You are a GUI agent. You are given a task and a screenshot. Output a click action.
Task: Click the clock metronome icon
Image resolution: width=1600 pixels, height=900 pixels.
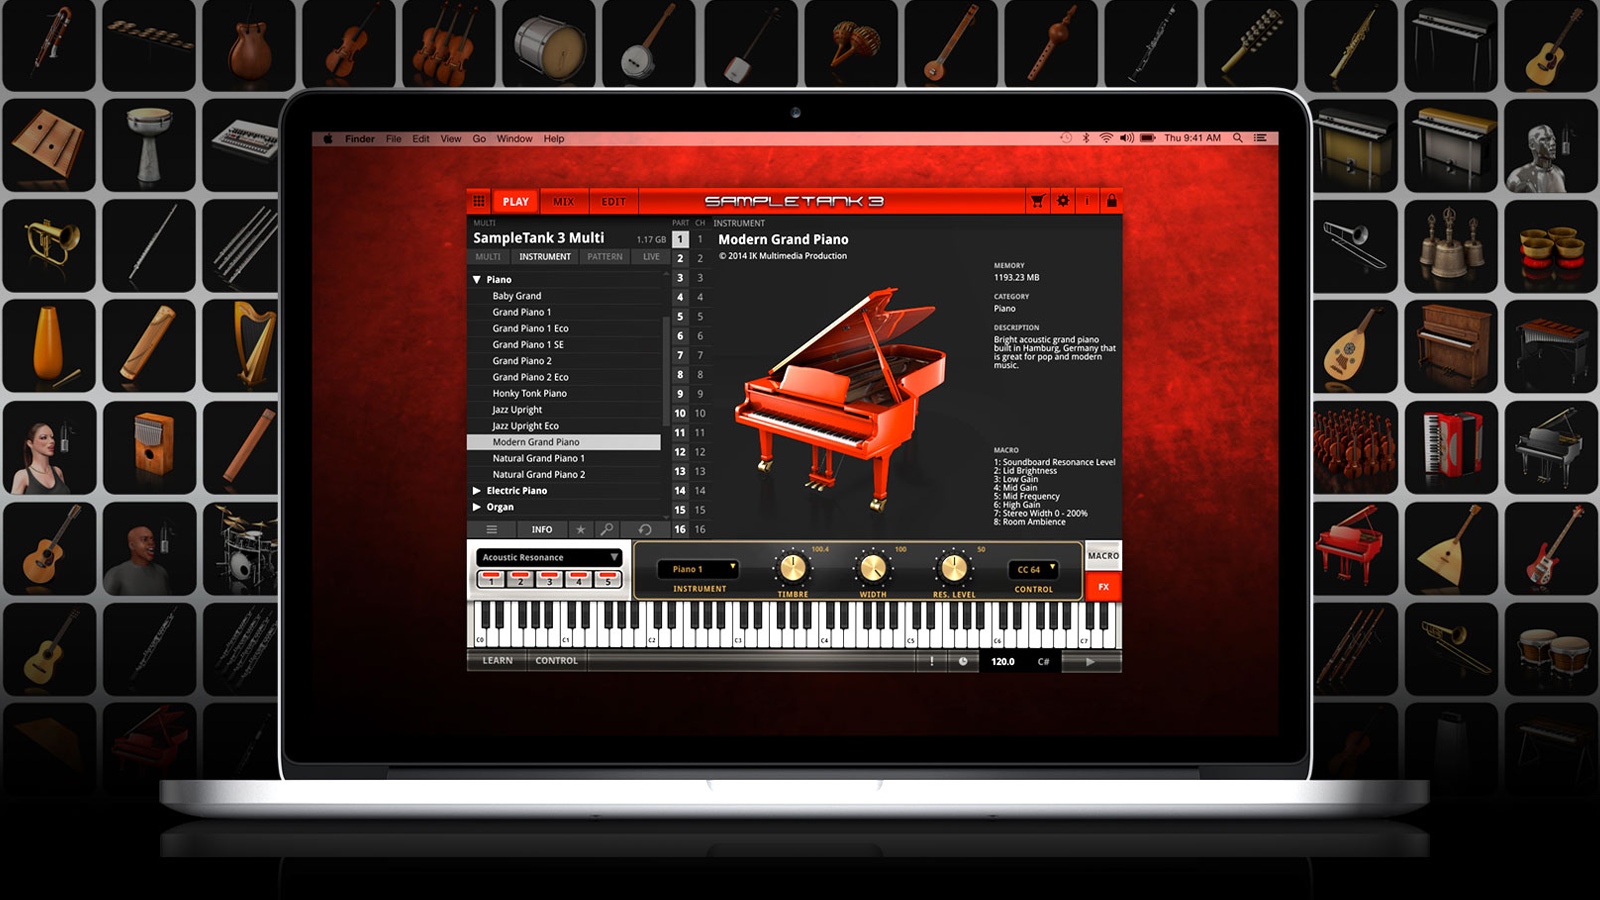coord(963,661)
